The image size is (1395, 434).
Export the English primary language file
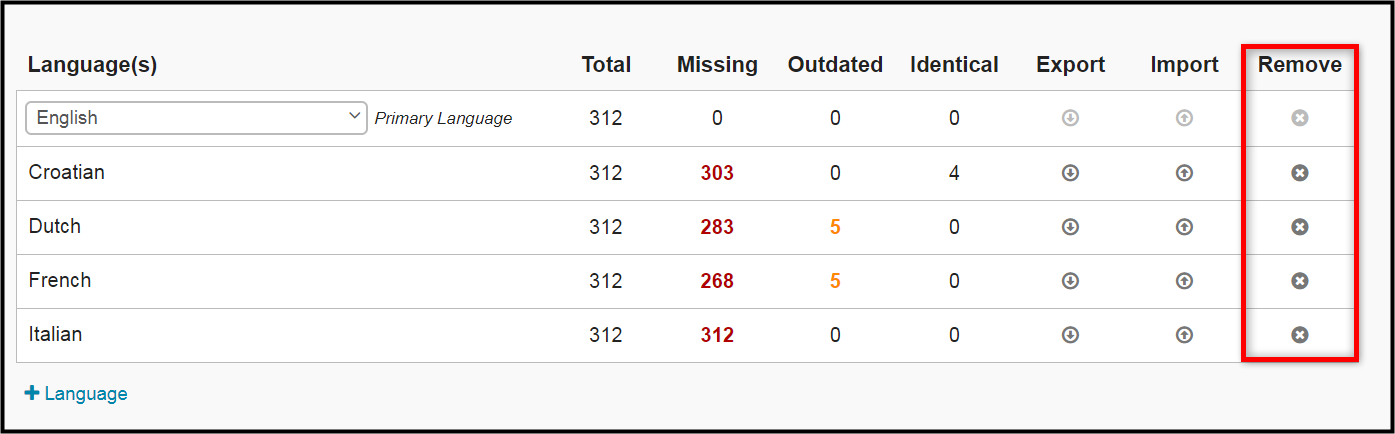coord(1070,118)
